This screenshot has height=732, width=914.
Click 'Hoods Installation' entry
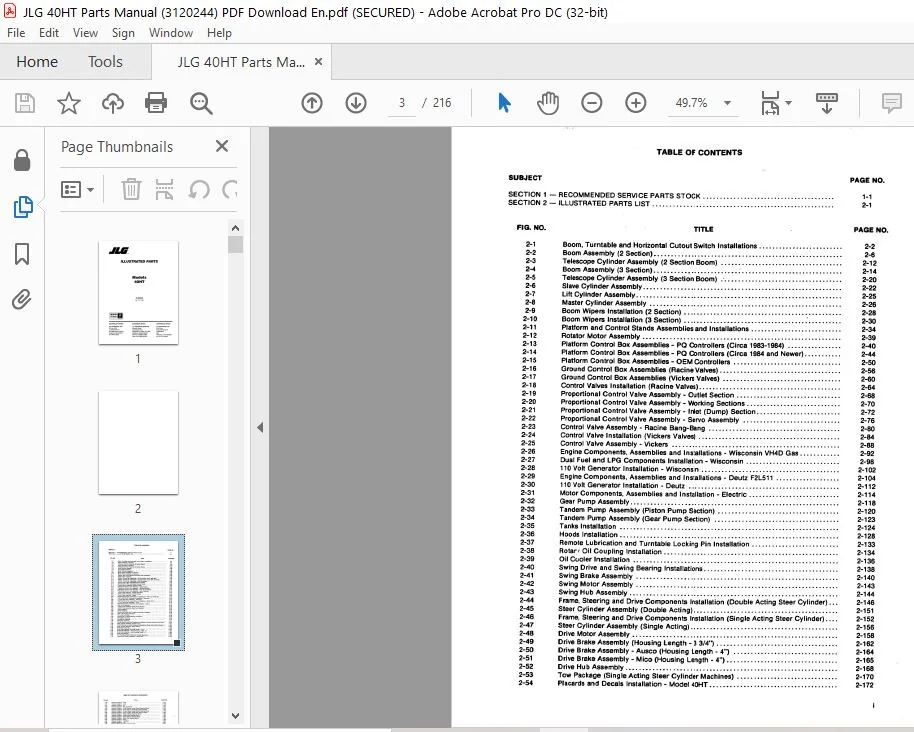click(x=588, y=534)
